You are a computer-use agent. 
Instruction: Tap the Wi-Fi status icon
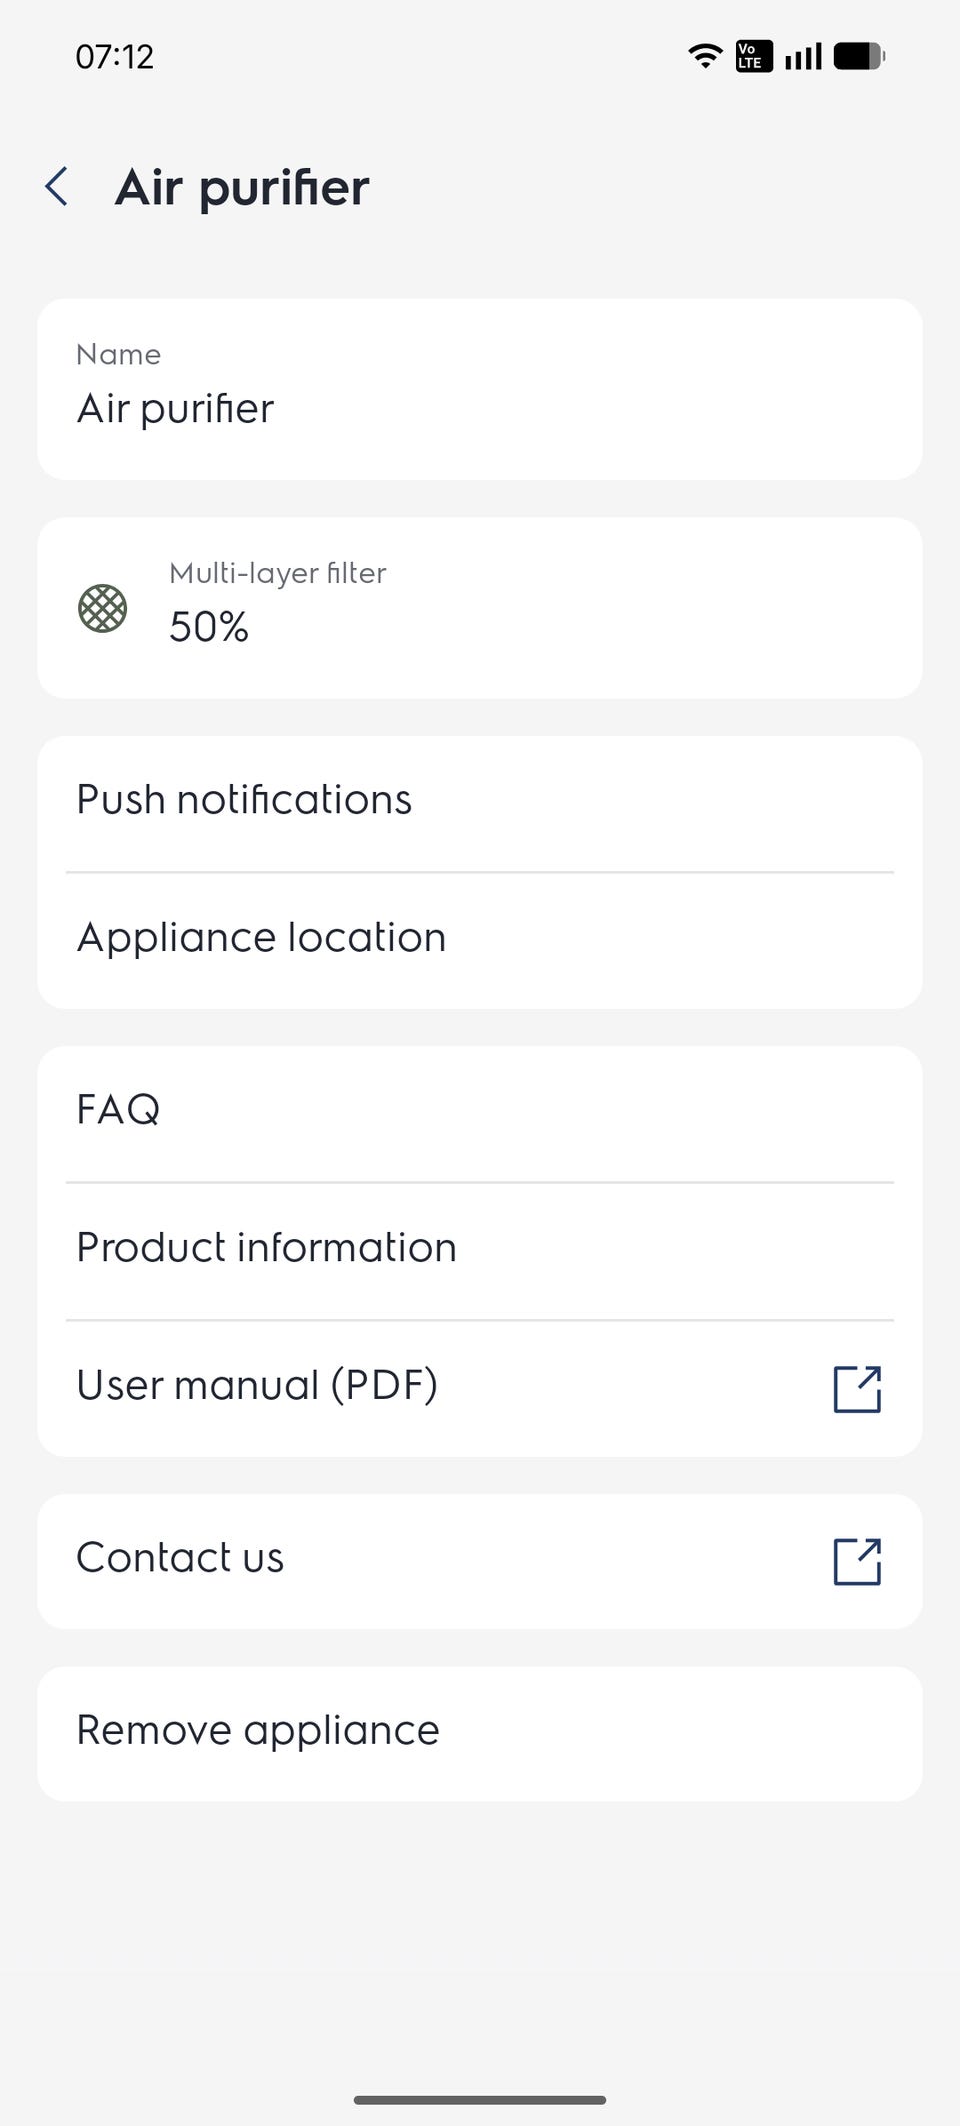[705, 56]
